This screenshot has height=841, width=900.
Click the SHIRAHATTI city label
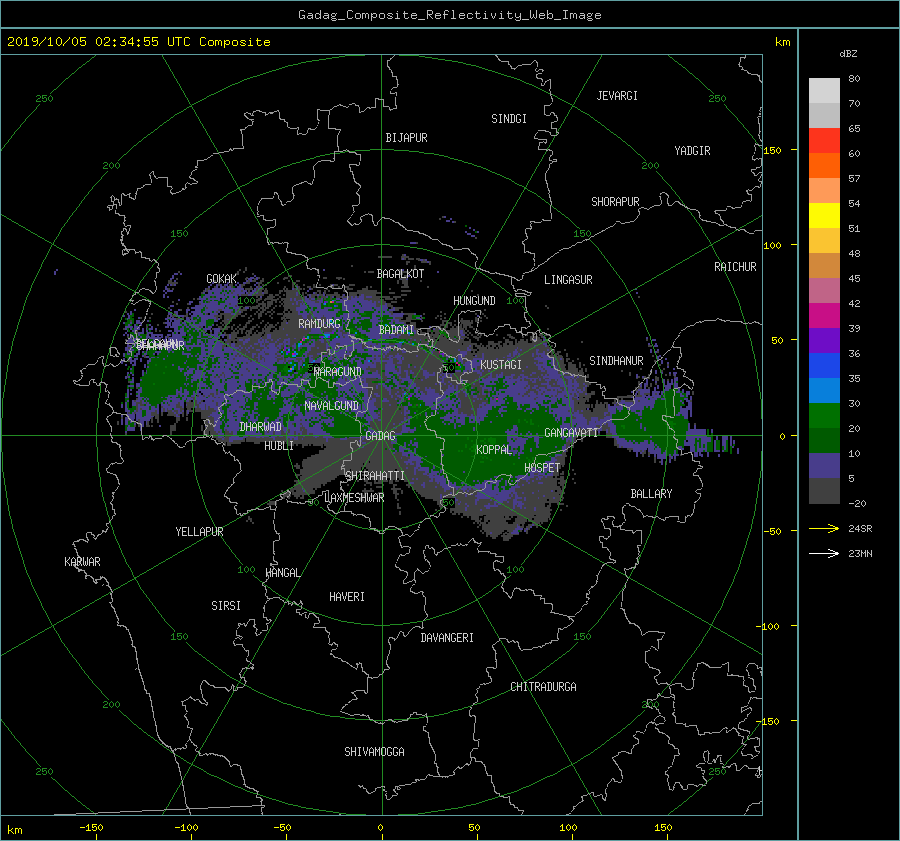(x=375, y=476)
